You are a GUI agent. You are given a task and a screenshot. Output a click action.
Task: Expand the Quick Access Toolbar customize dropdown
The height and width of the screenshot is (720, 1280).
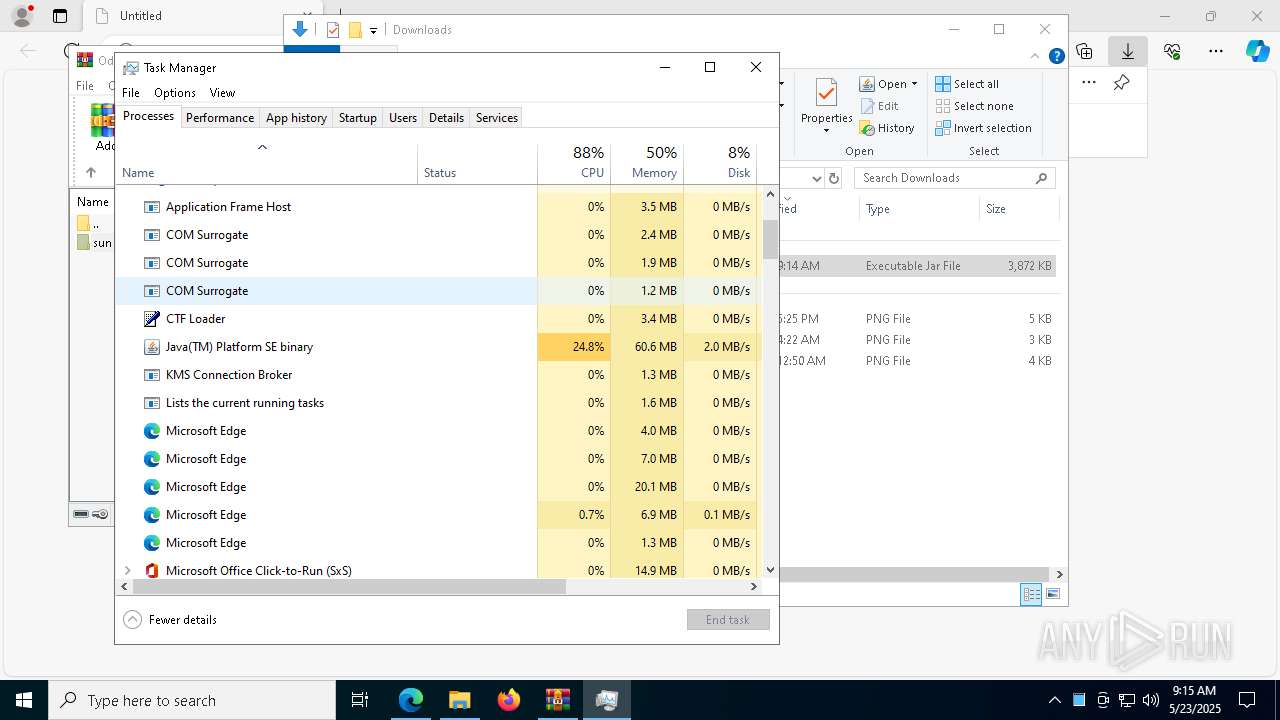(373, 30)
